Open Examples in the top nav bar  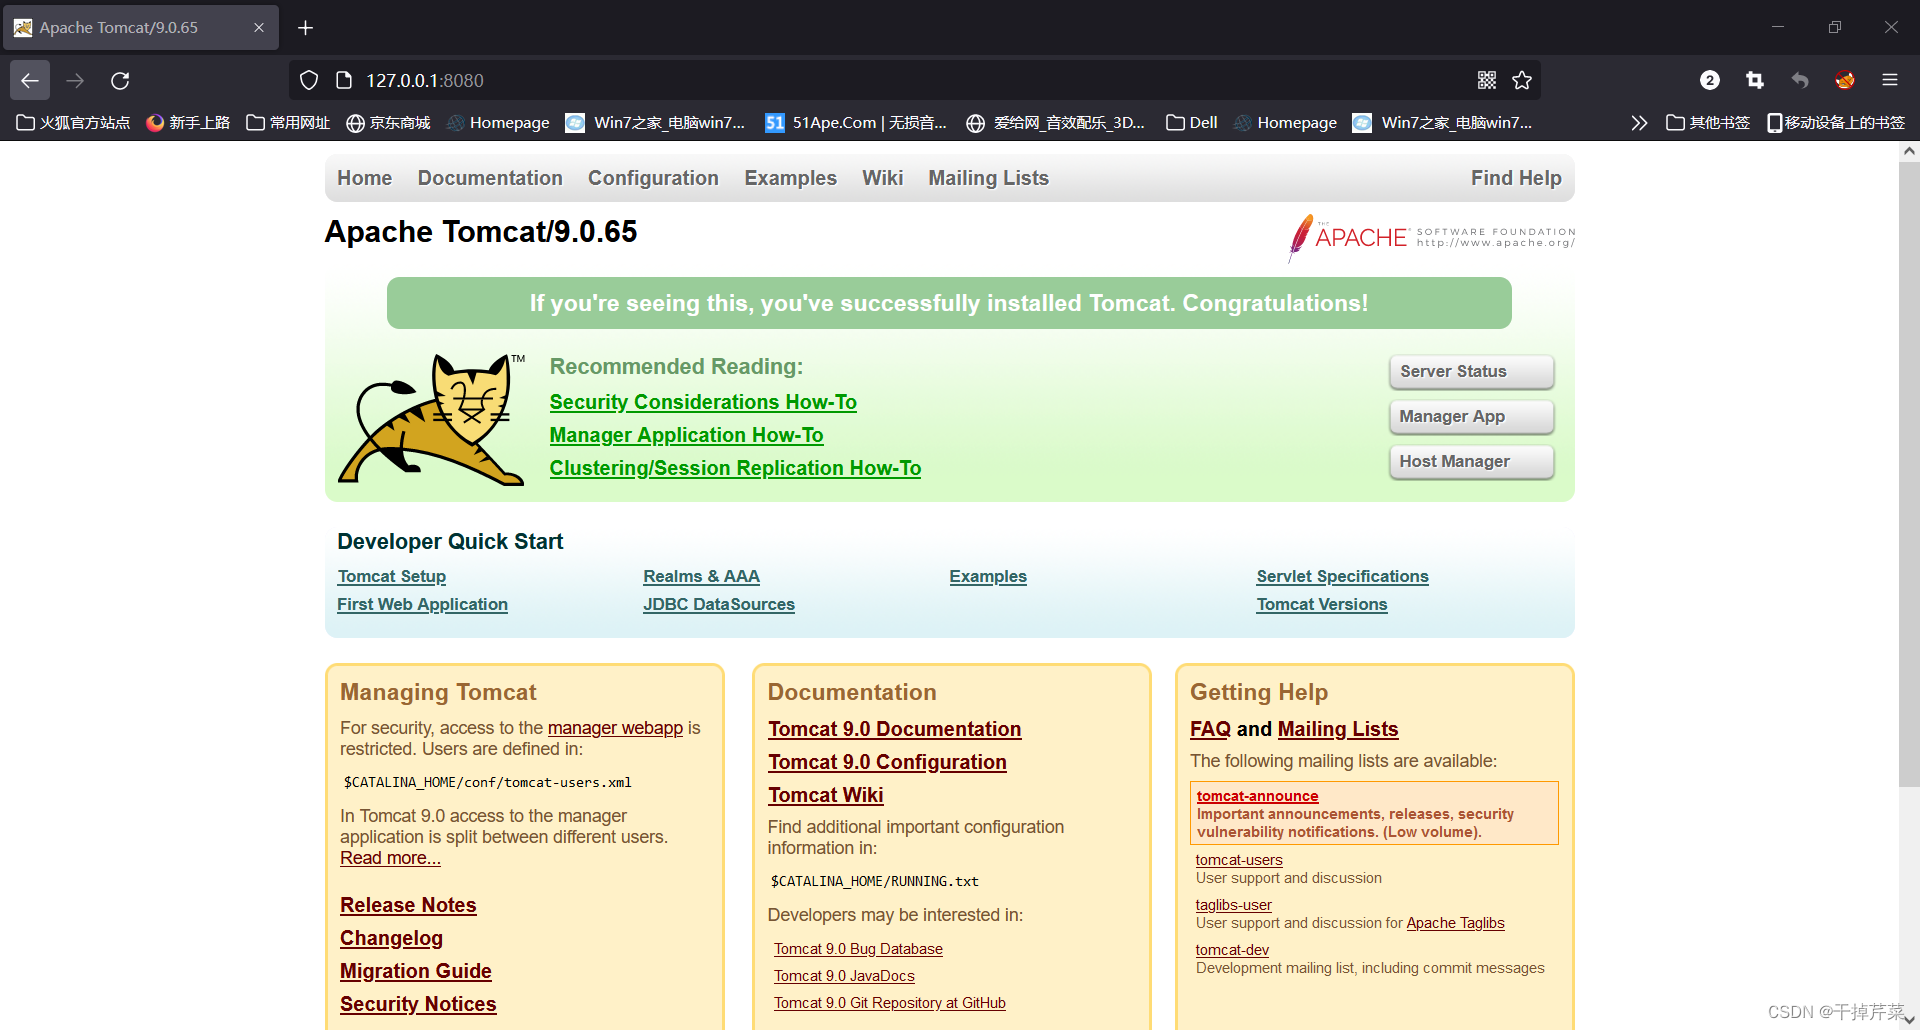point(790,178)
